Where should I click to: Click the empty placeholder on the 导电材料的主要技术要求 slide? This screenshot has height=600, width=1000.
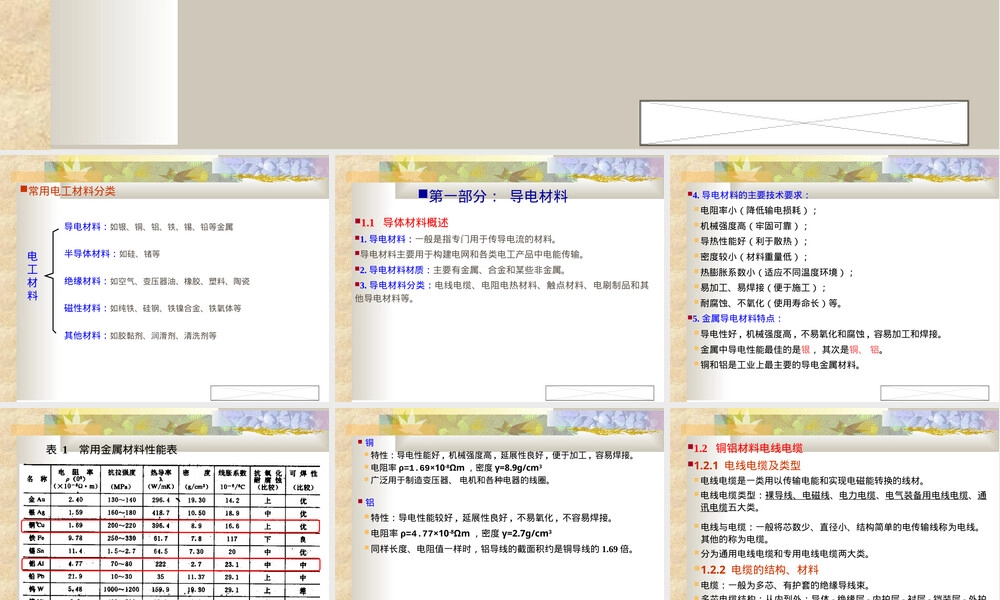(934, 393)
